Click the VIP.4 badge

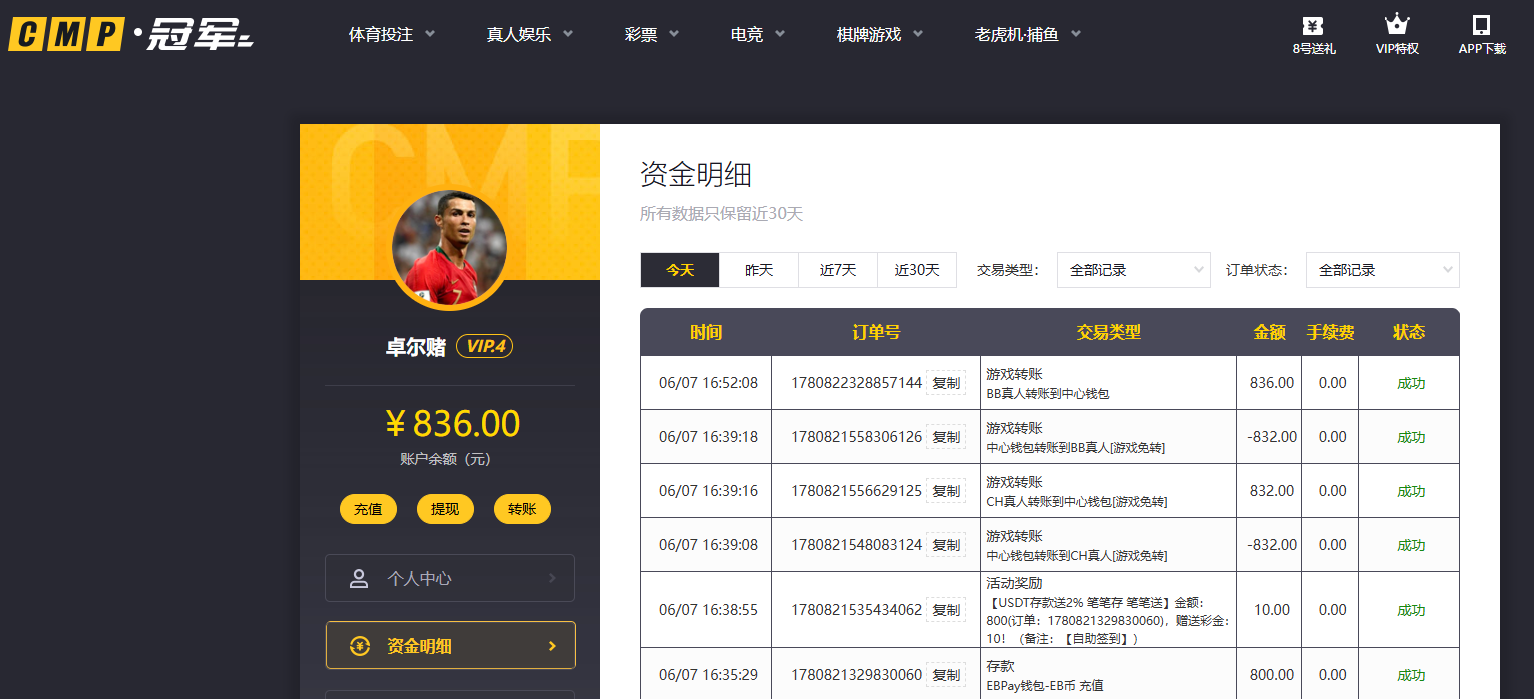pyautogui.click(x=485, y=346)
